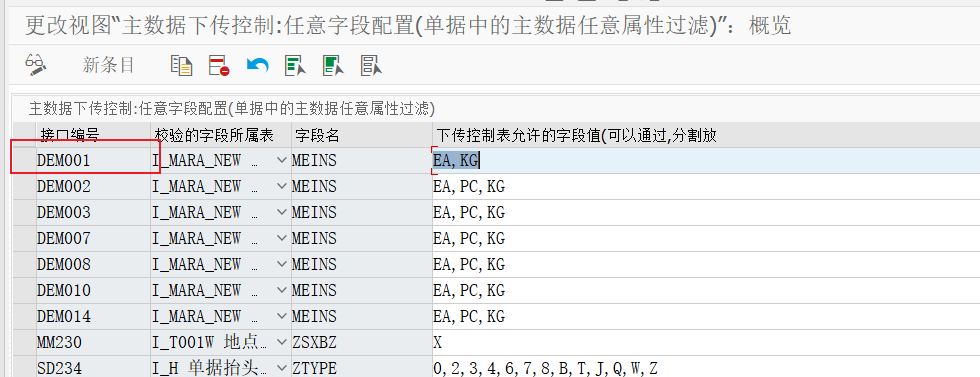Mark the DEM003 row with its row selector
The width and height of the screenshot is (980, 377).
pos(24,213)
